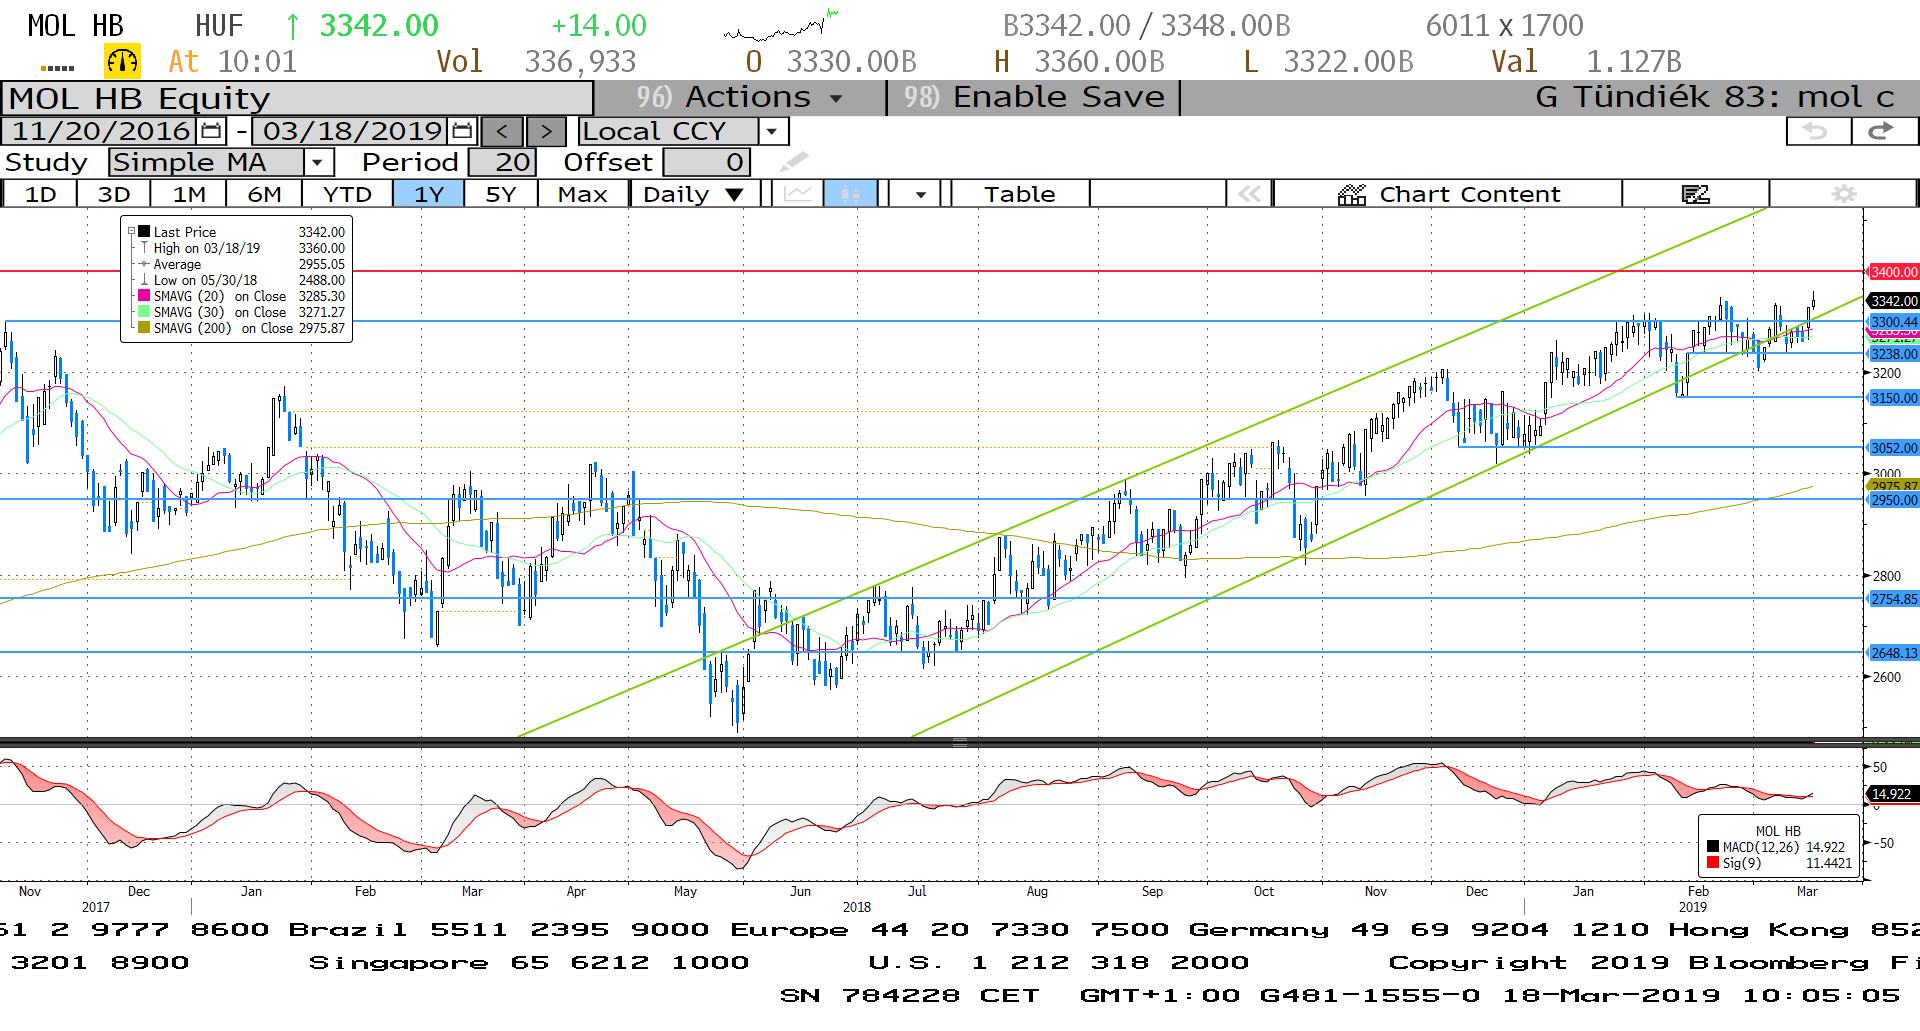Select the 2754.85 horizontal line label
Screen dimensions: 1920x1031
(x=1893, y=599)
